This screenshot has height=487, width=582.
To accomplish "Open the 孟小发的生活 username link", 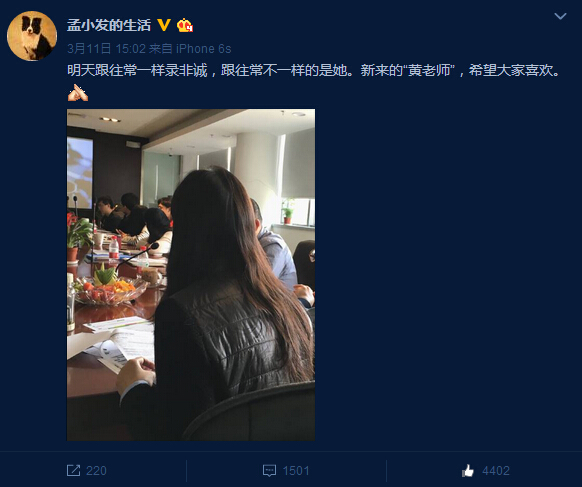I will tap(109, 25).
